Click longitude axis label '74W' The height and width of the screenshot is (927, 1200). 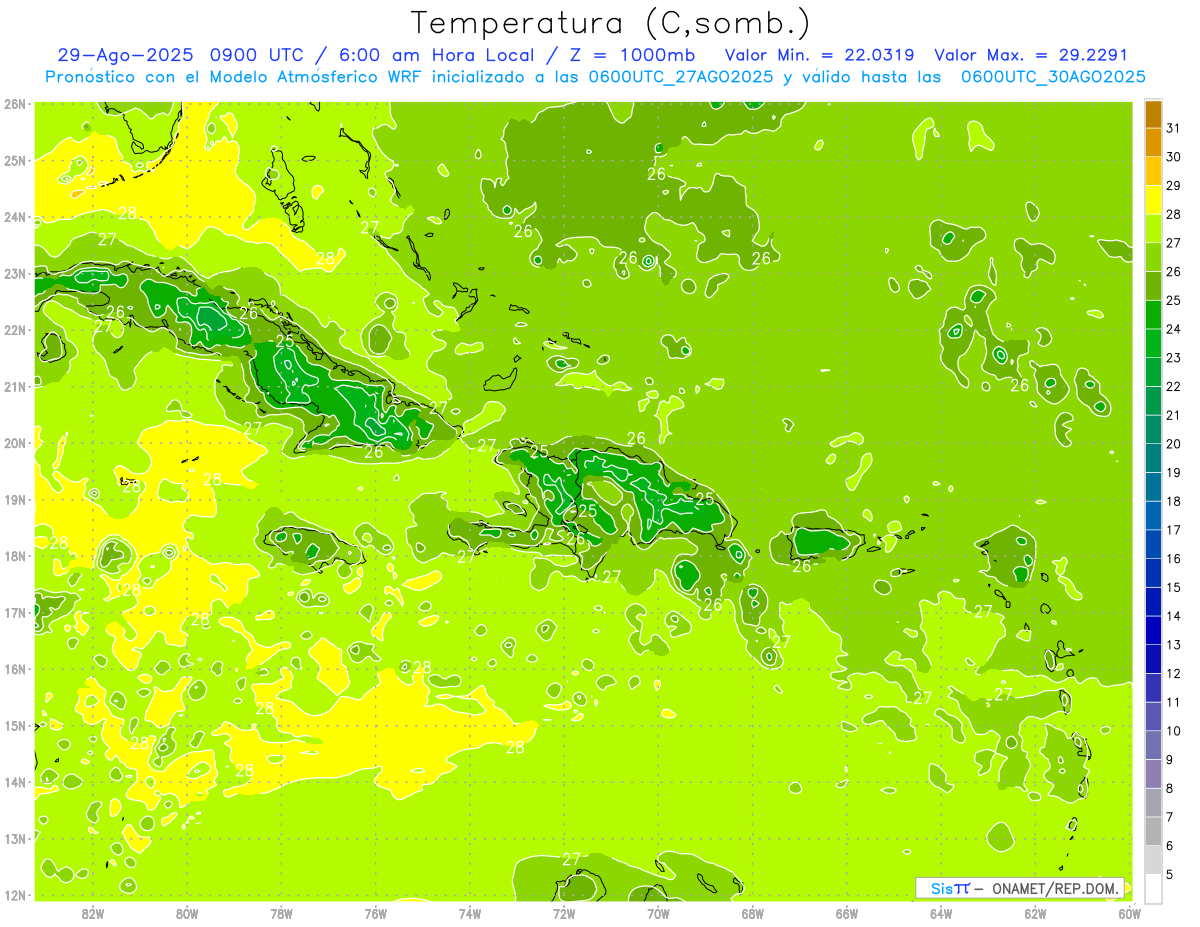(470, 912)
